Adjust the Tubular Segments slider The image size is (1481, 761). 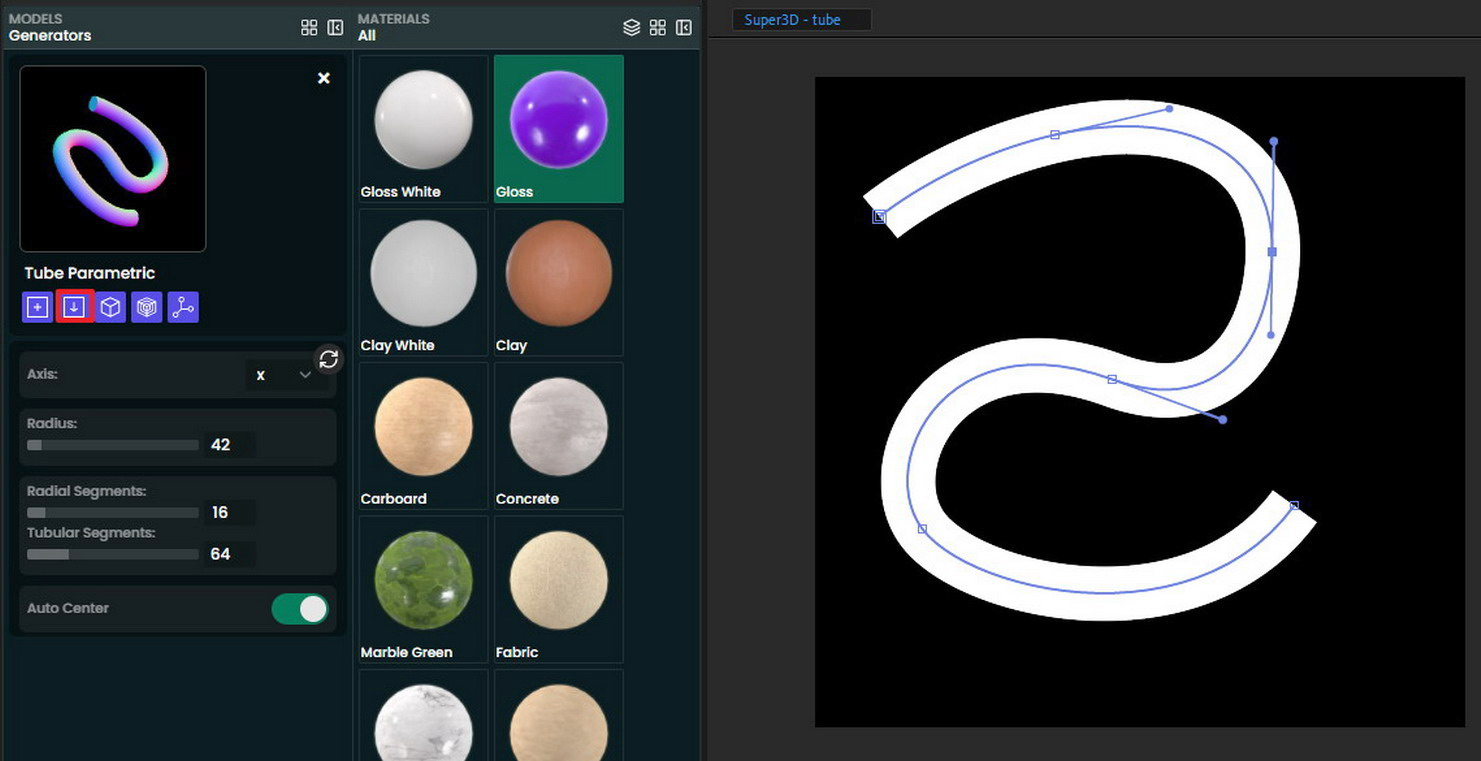tap(113, 554)
